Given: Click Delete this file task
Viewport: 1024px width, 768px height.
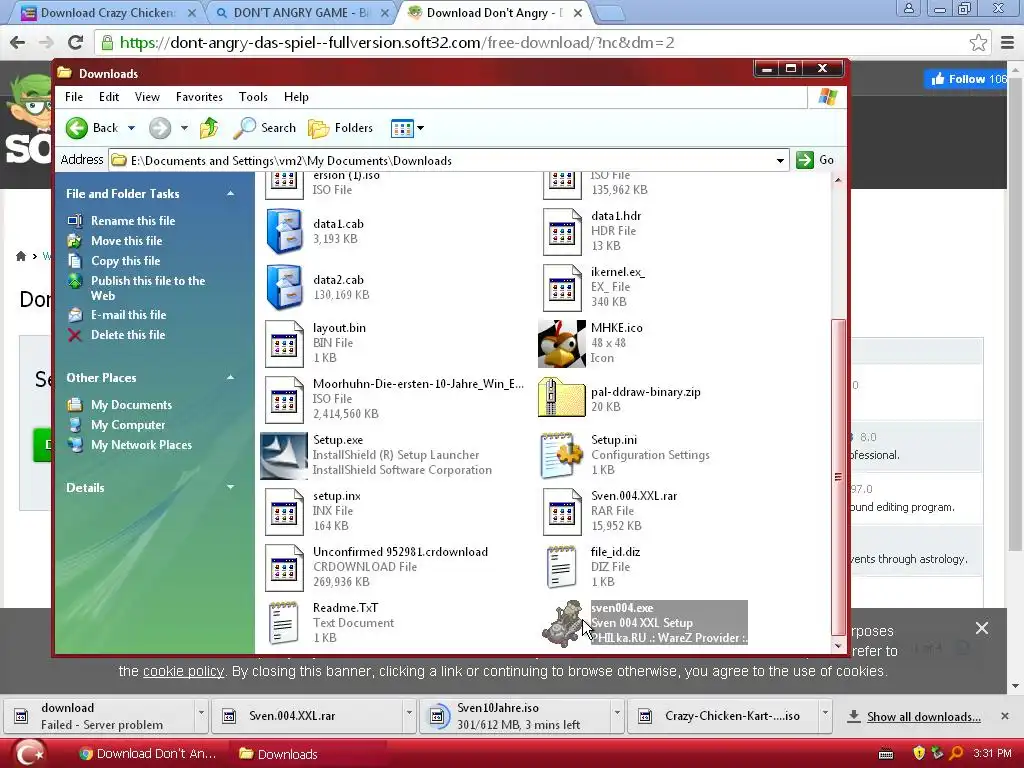Looking at the screenshot, I should [x=128, y=335].
